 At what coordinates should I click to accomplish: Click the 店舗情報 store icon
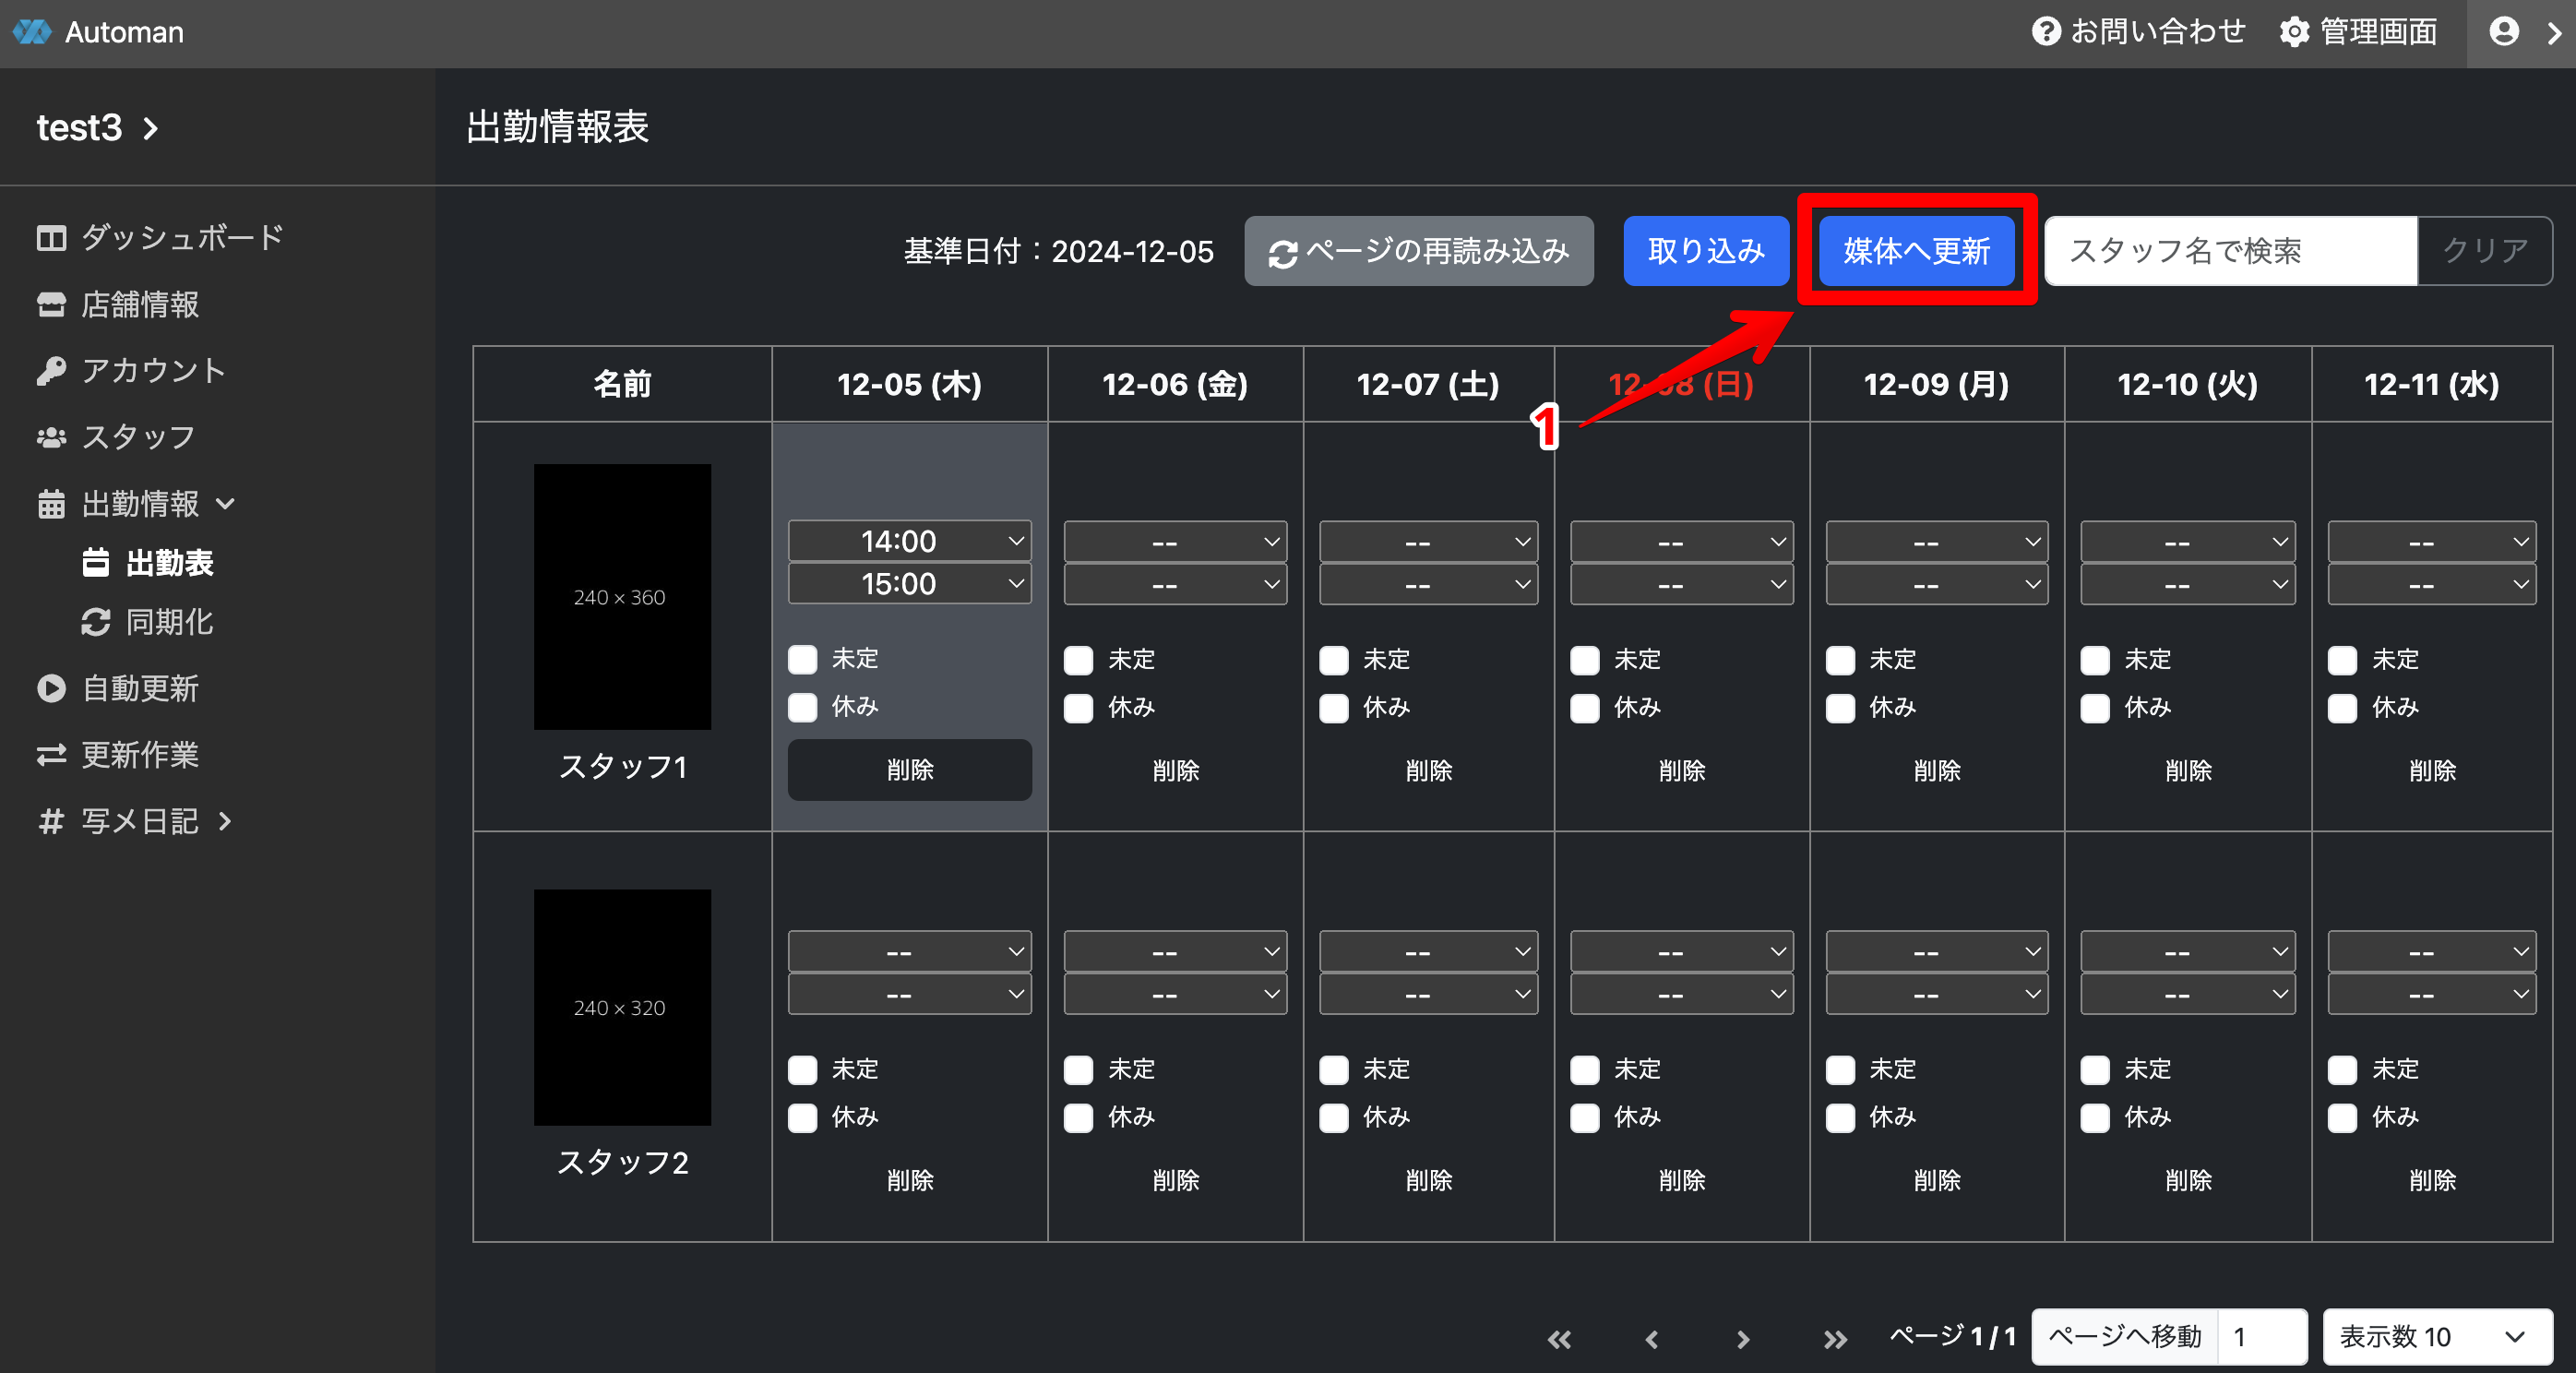pos(51,304)
